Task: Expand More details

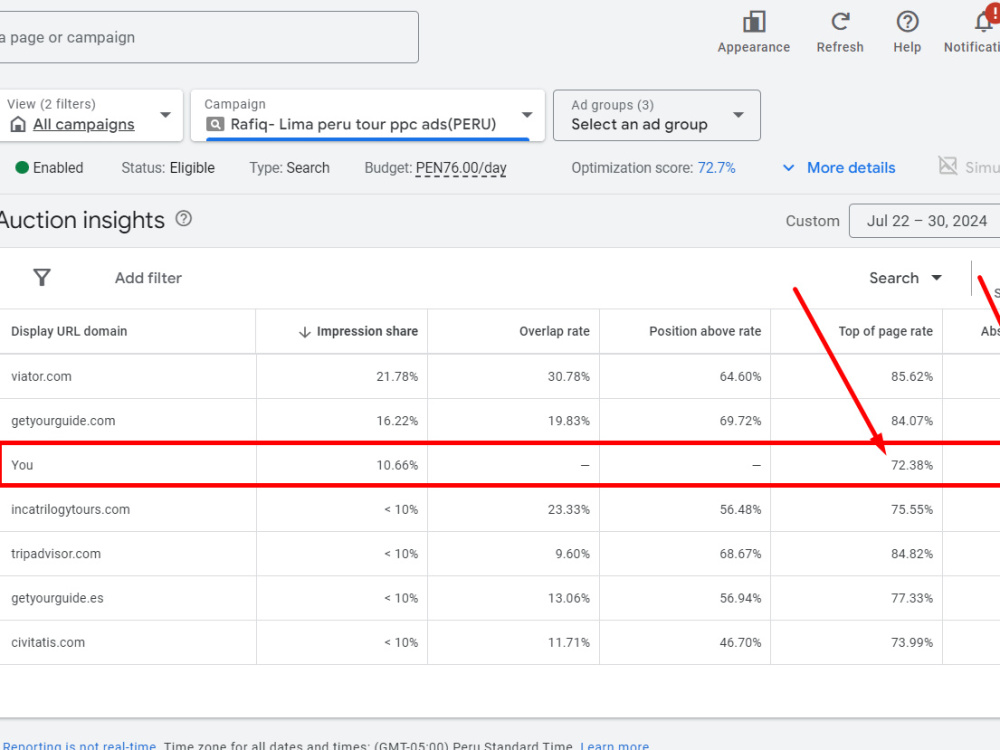Action: (x=839, y=168)
